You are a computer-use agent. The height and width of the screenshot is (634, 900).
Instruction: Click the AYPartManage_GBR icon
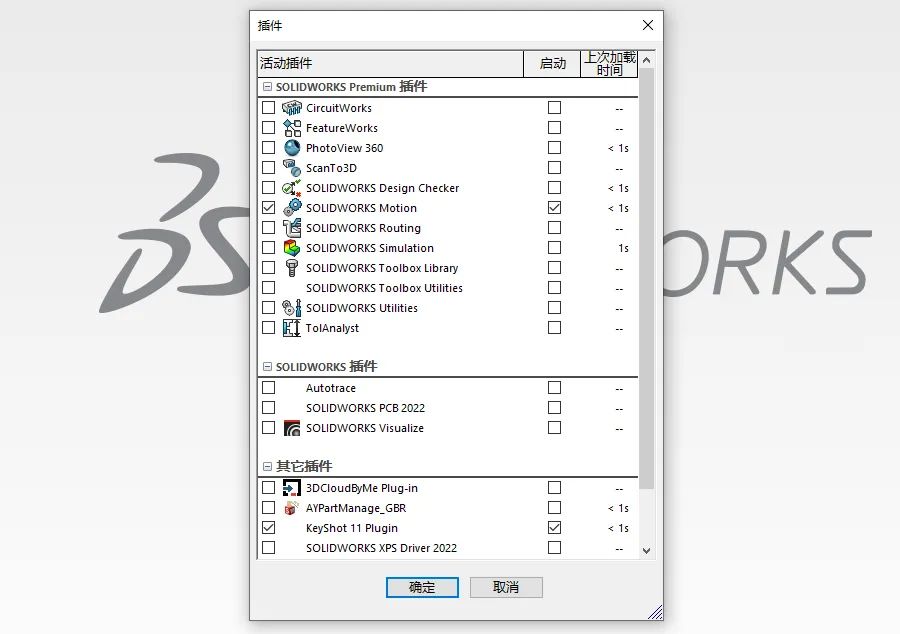click(x=292, y=508)
